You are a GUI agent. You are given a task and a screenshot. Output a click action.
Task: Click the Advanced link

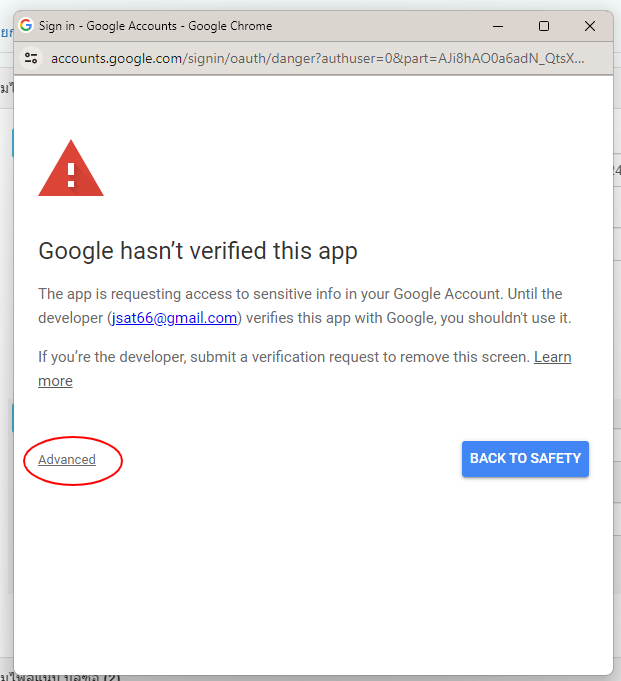(x=67, y=460)
